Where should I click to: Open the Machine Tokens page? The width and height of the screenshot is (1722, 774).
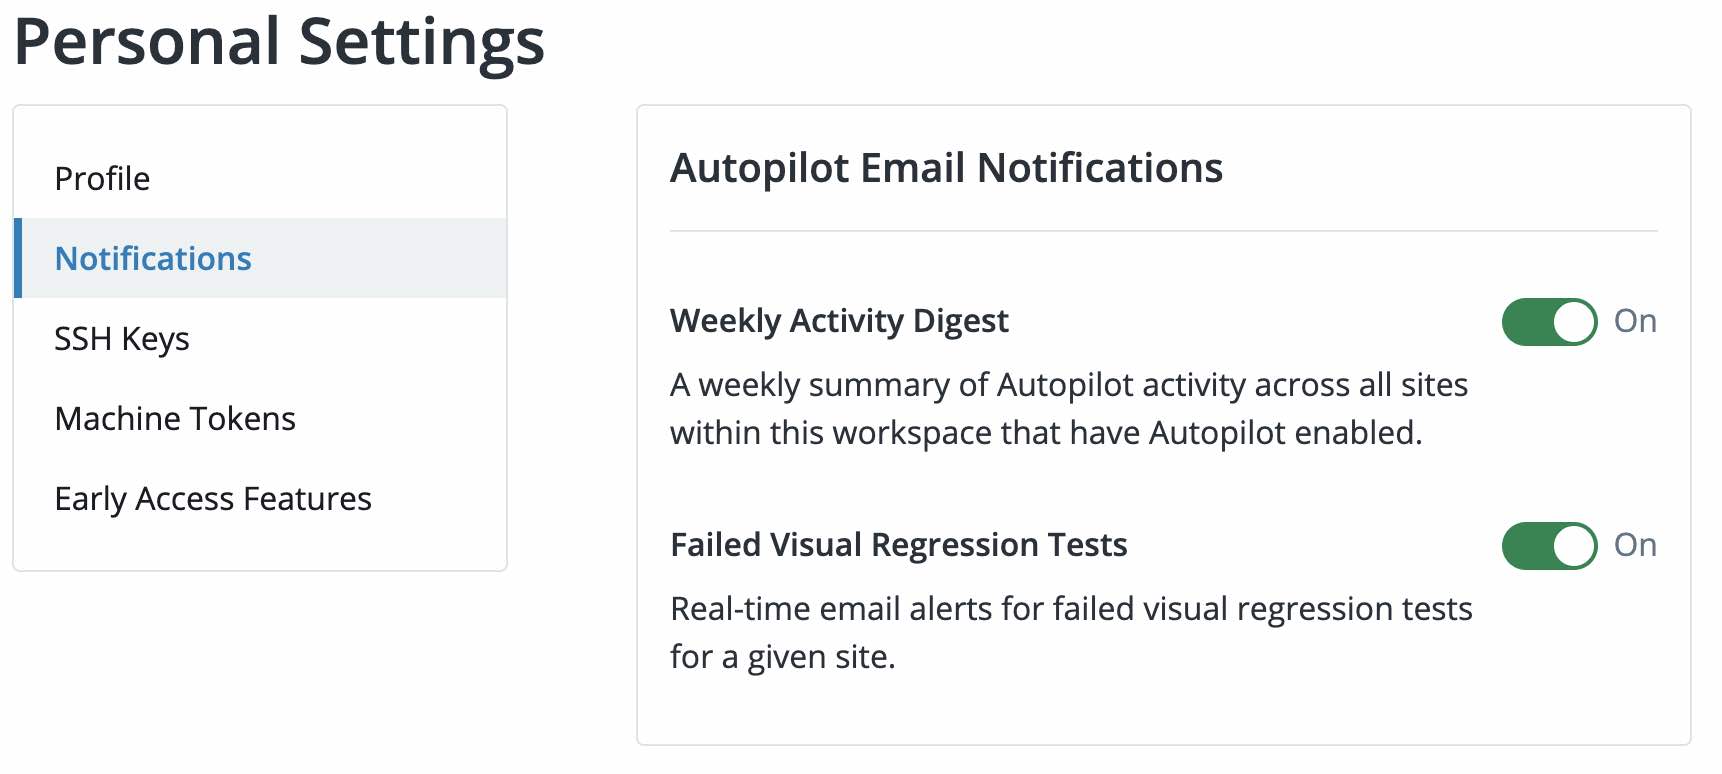click(175, 419)
